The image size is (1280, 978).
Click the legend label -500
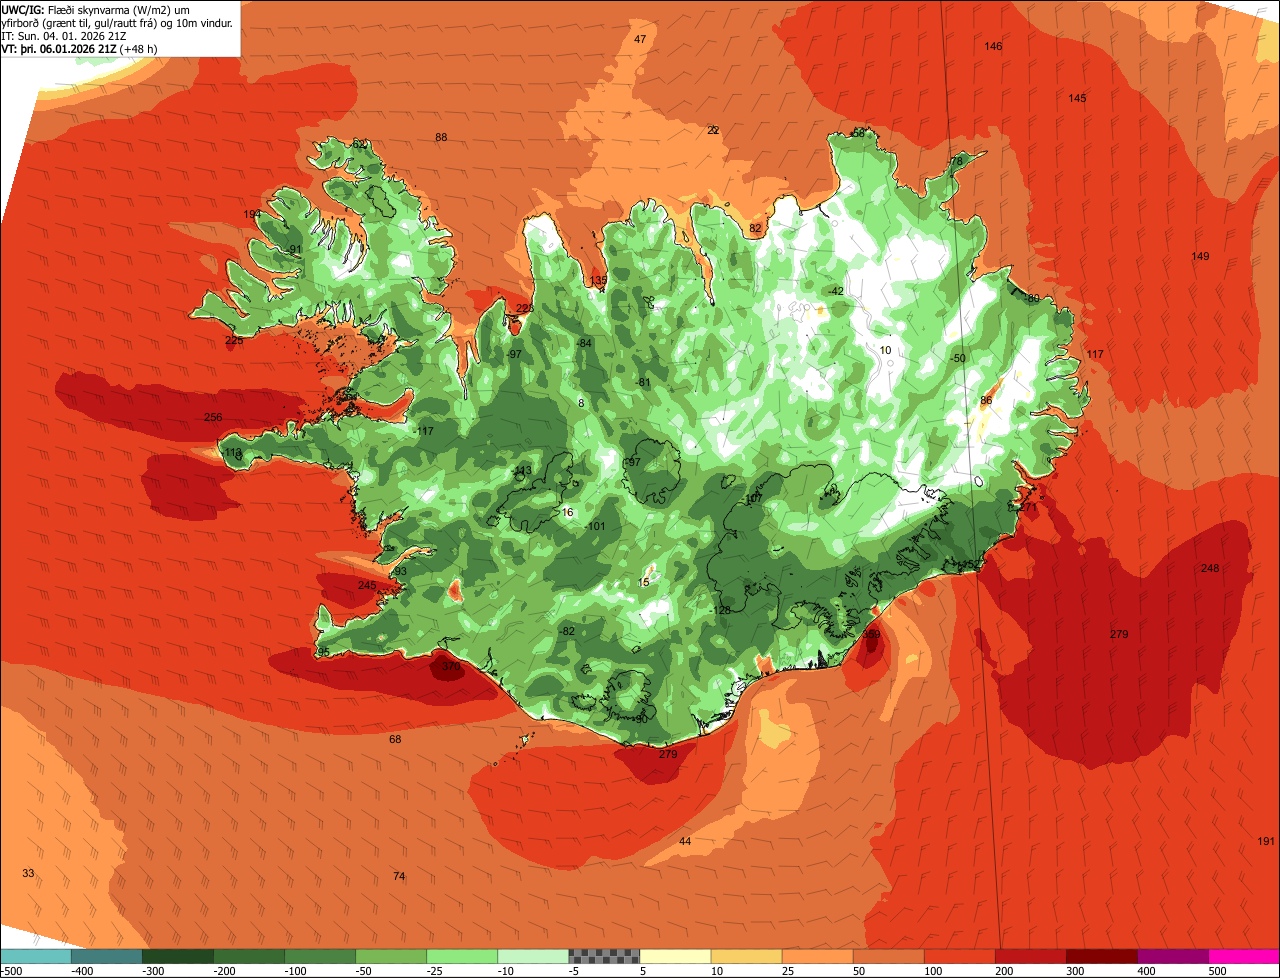[x=12, y=970]
